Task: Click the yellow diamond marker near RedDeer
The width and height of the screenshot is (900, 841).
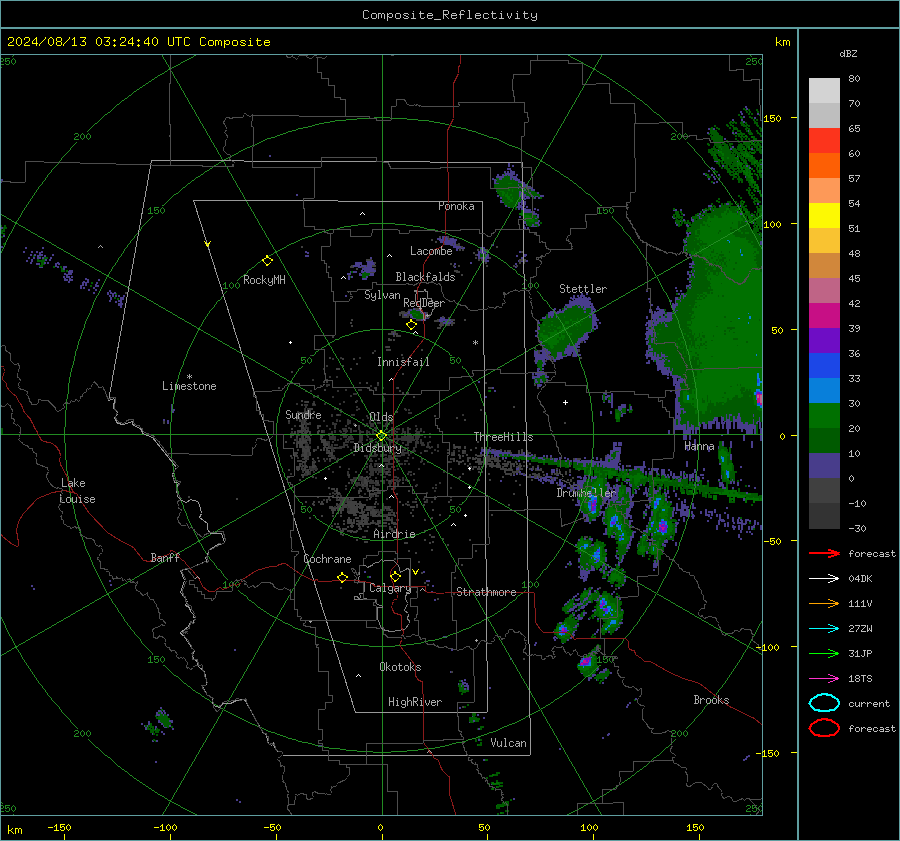Action: pos(411,325)
